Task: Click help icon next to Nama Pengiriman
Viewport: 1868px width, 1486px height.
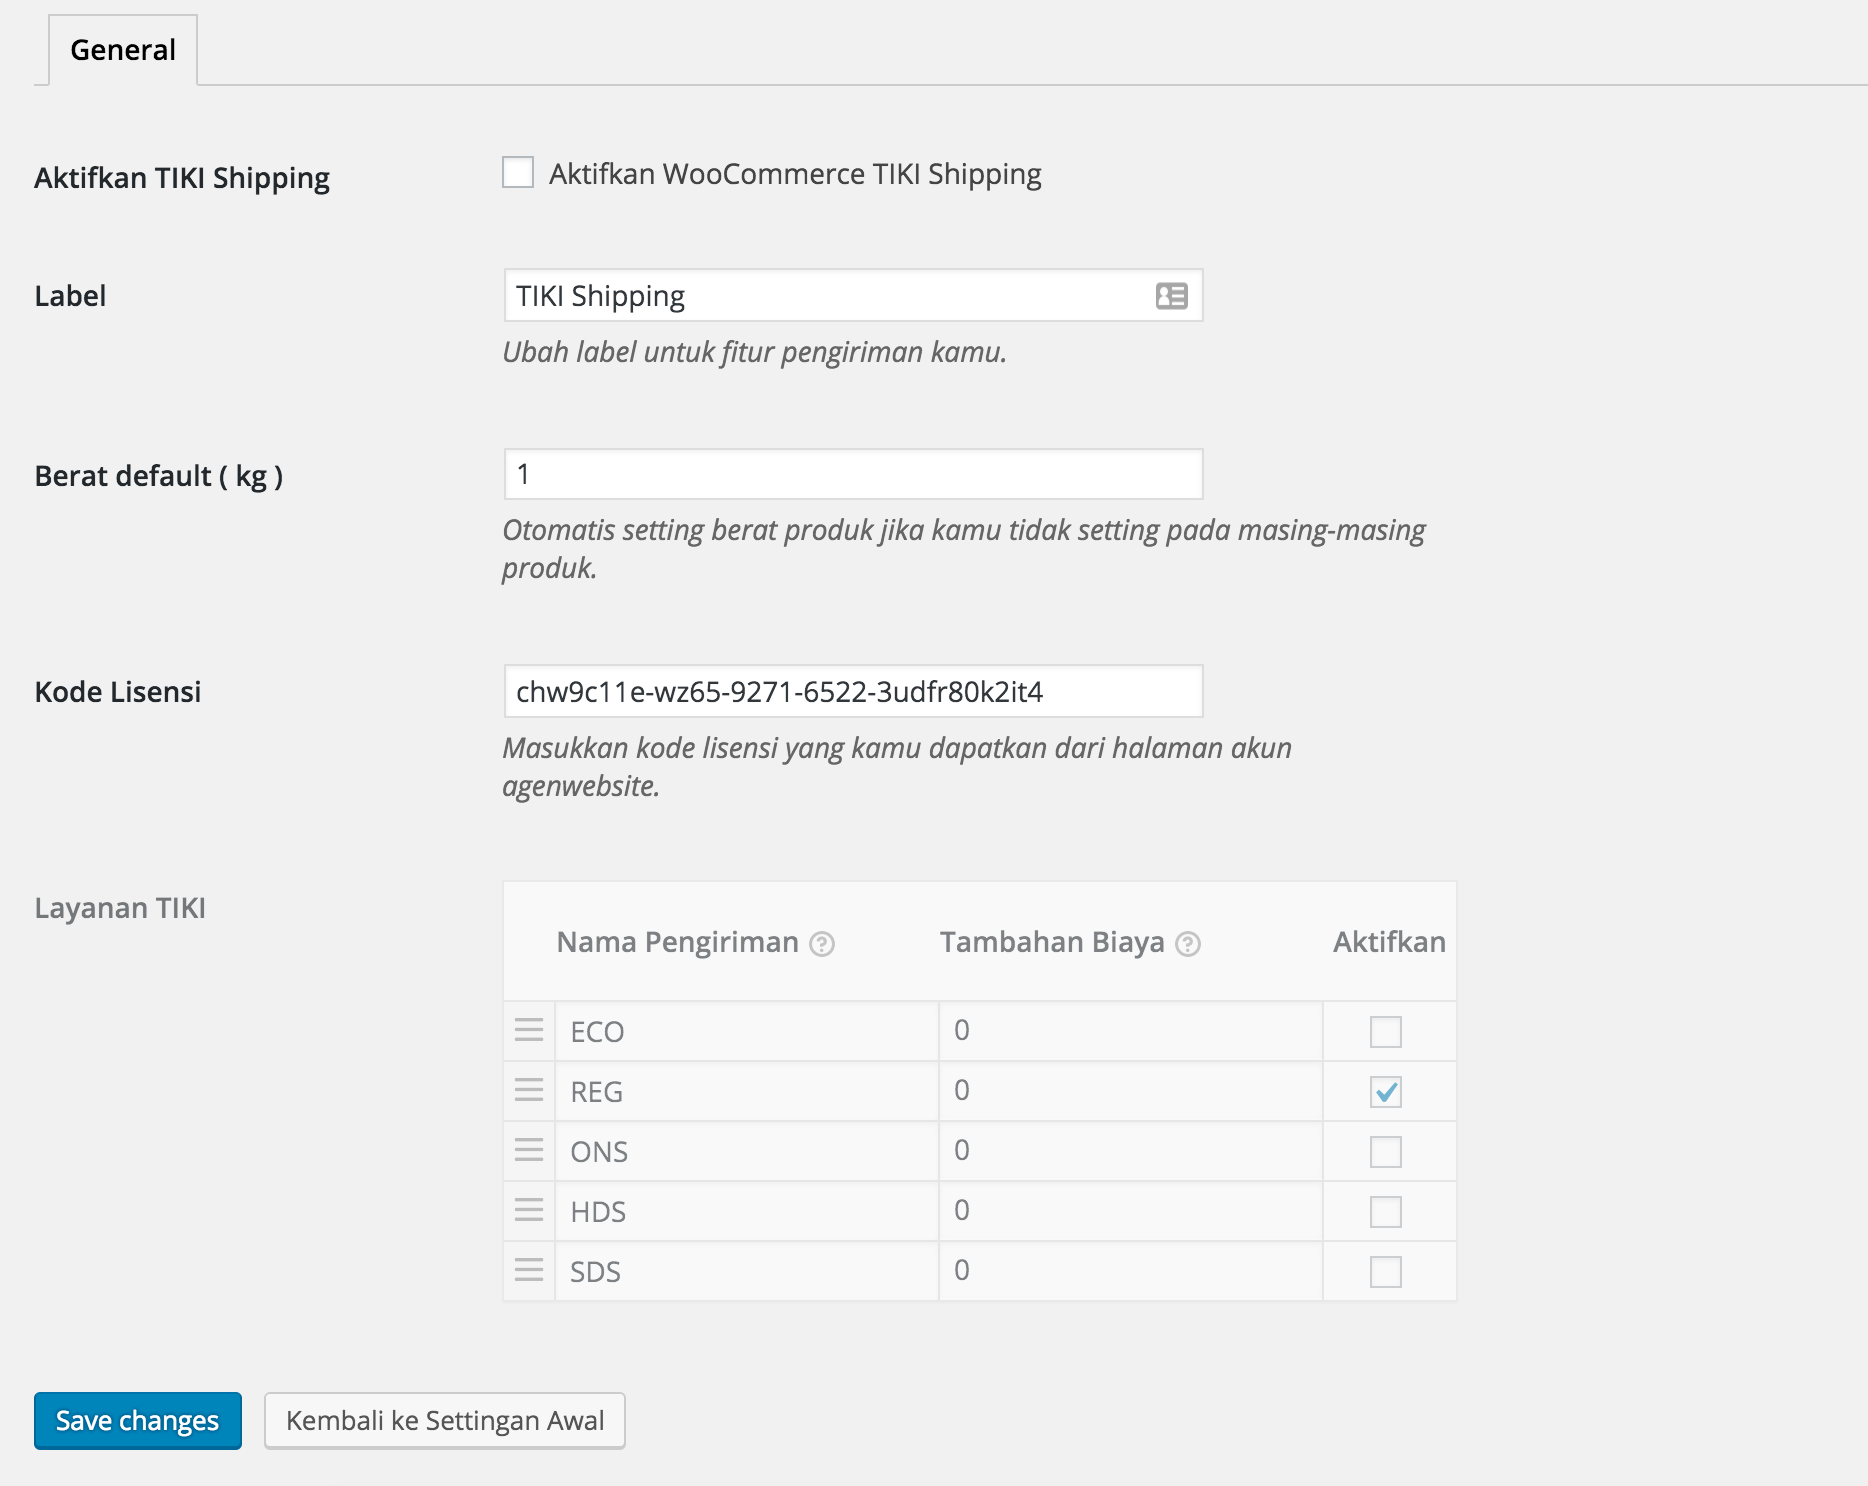Action: click(822, 944)
